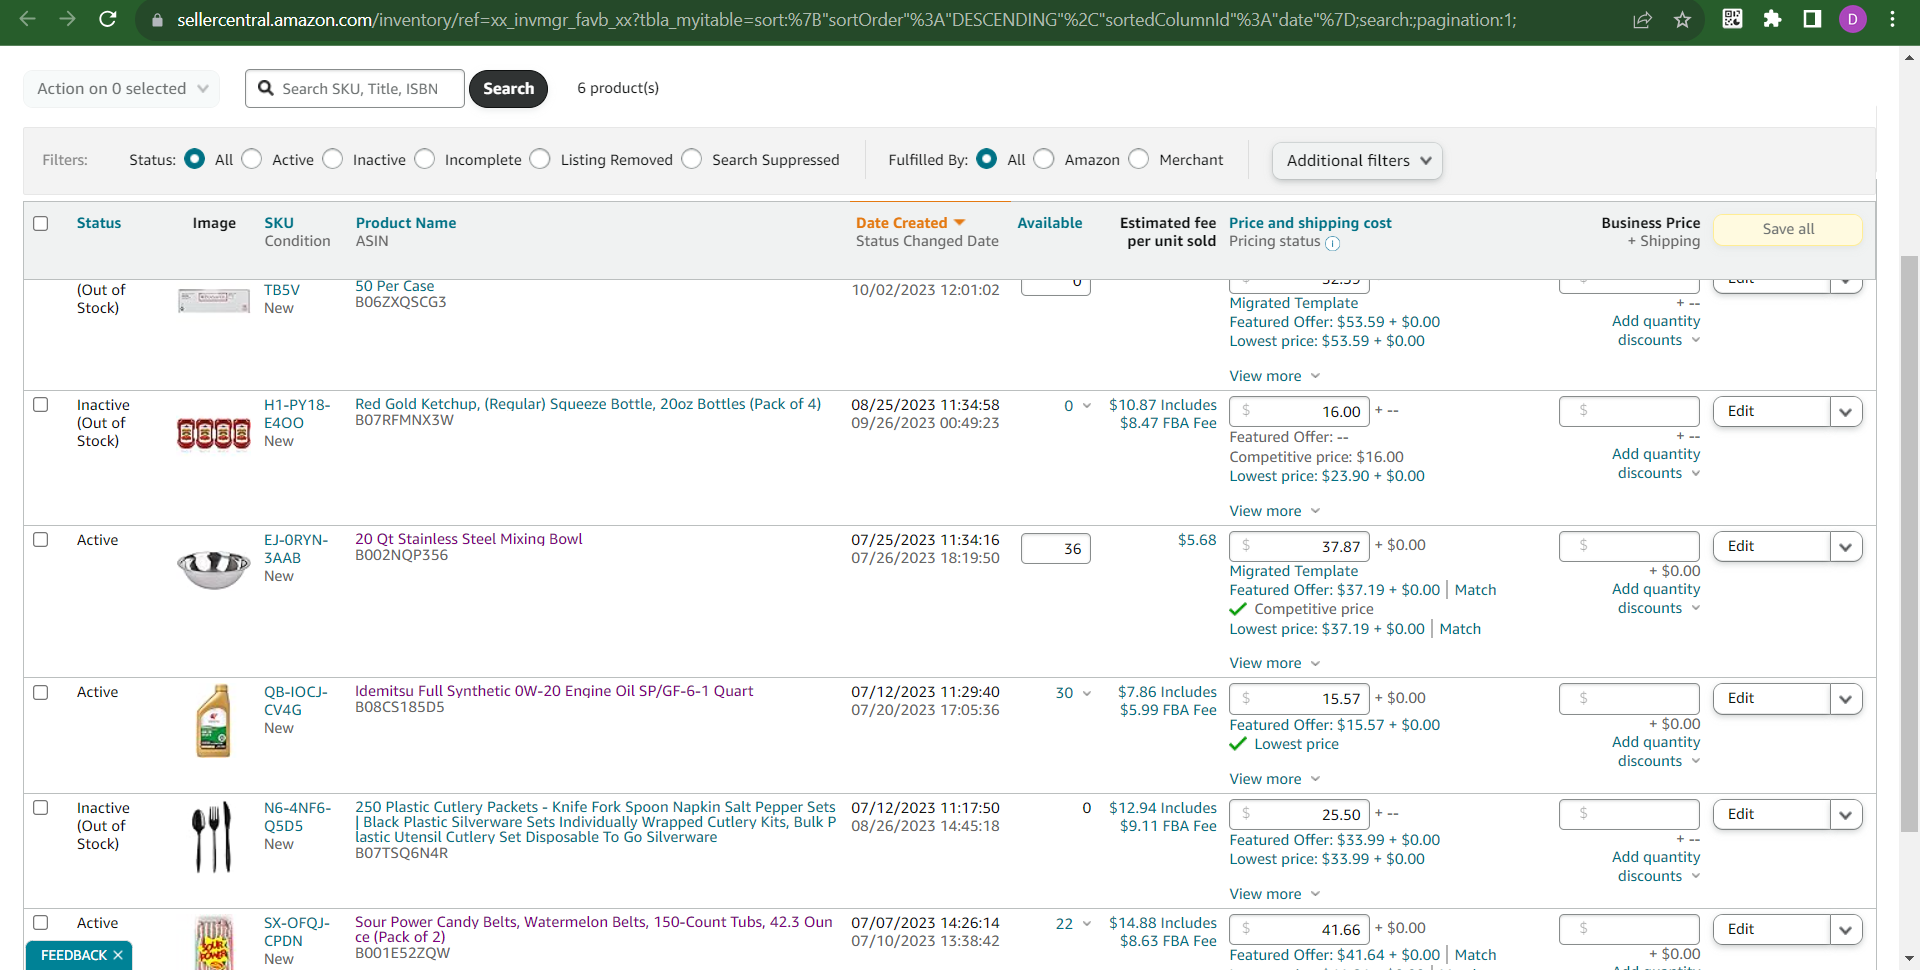Click the Red Gold Ketchup price field
This screenshot has width=1920, height=970.
coord(1300,412)
